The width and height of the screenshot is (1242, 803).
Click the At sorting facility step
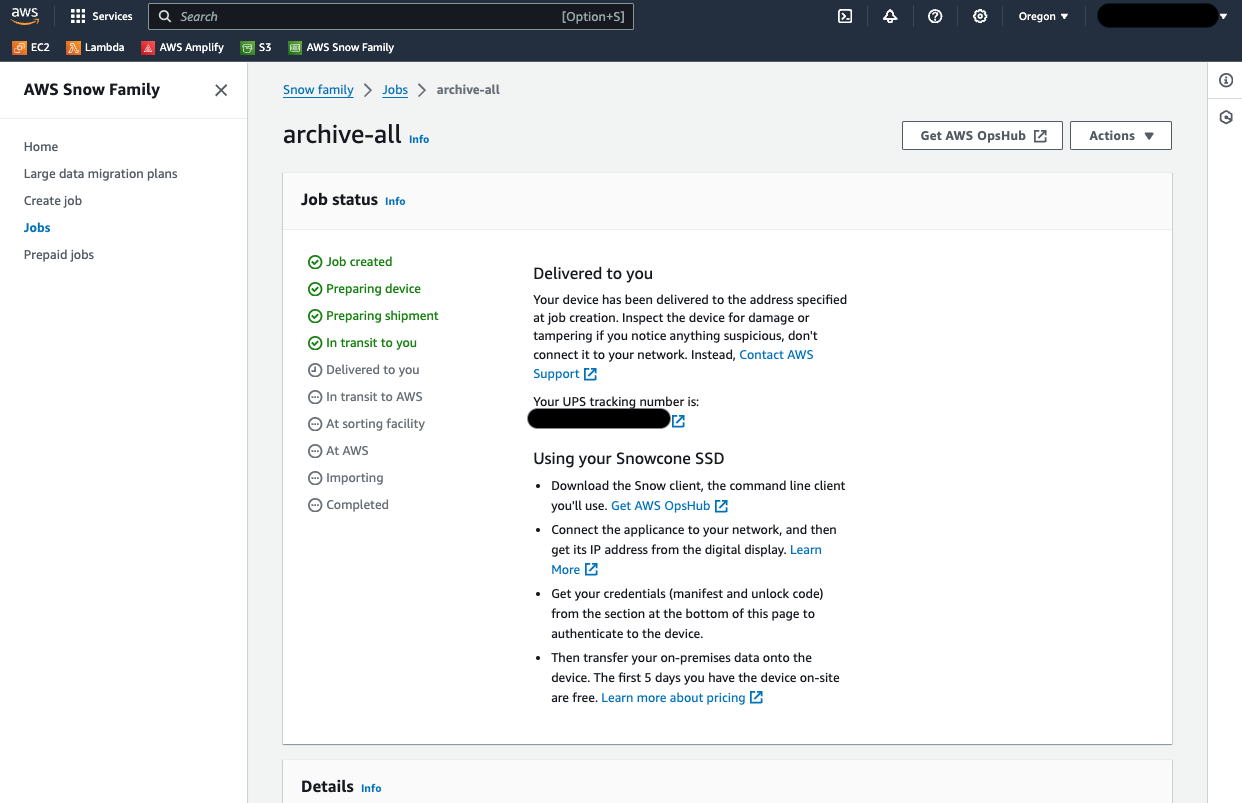[366, 424]
